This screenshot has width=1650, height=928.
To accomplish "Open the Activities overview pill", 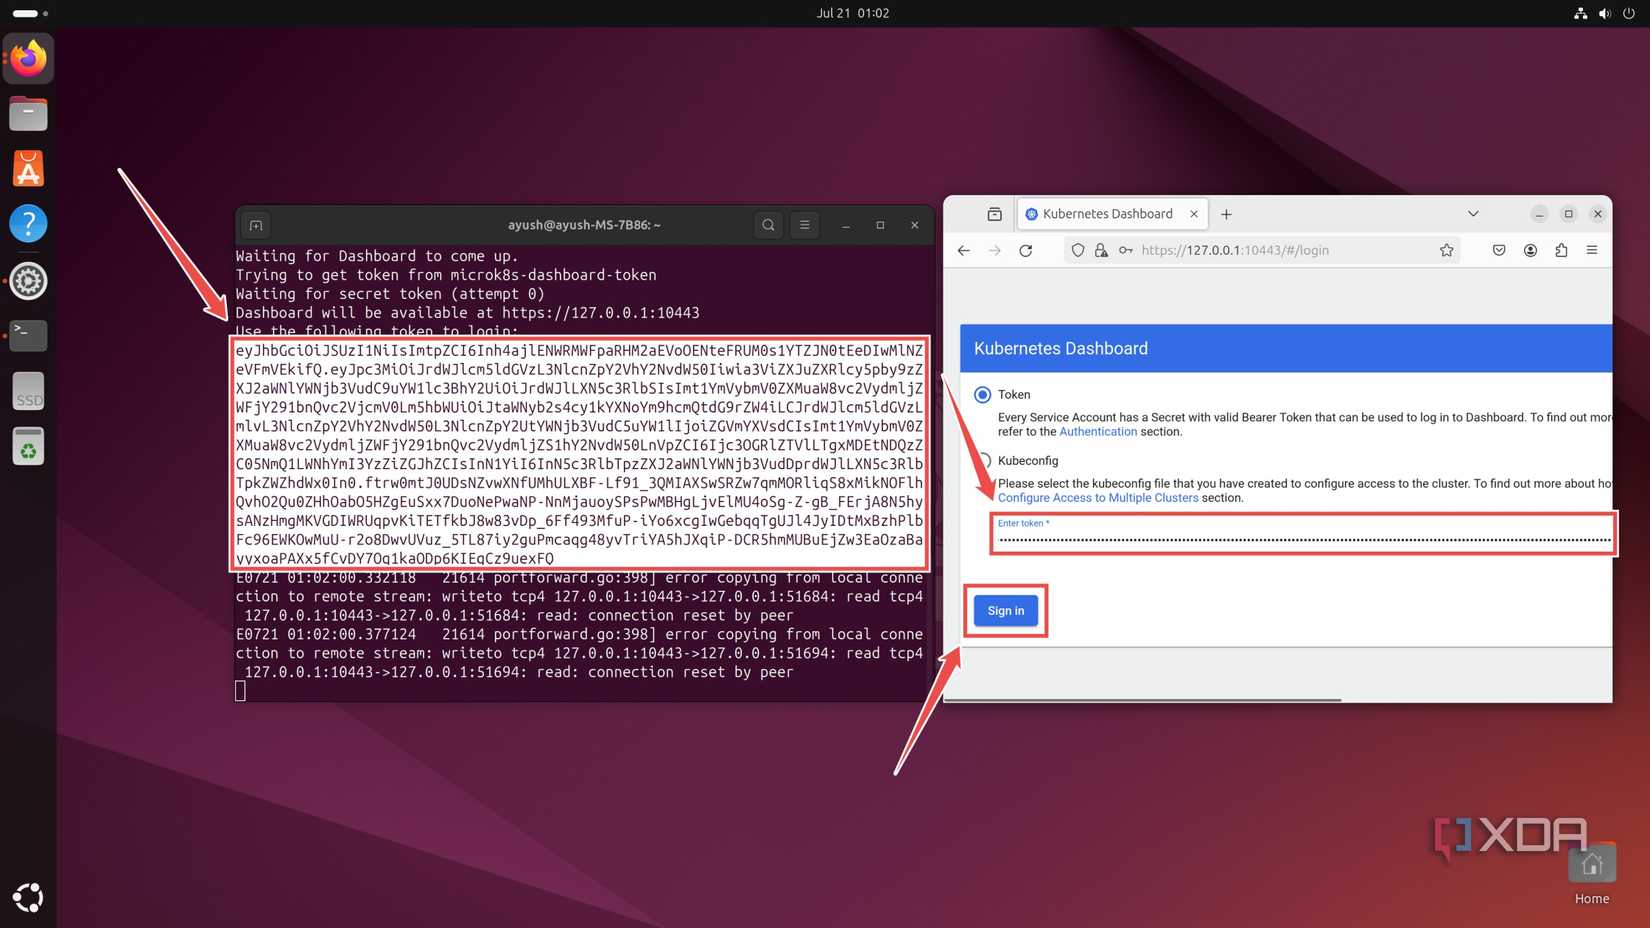I will pyautogui.click(x=31, y=13).
